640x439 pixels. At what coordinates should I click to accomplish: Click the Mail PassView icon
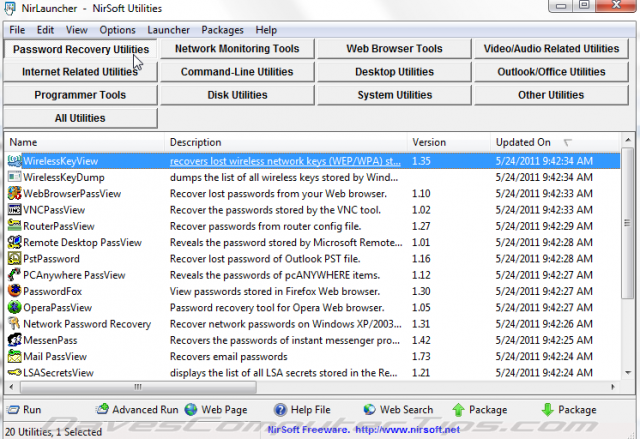(x=14, y=356)
